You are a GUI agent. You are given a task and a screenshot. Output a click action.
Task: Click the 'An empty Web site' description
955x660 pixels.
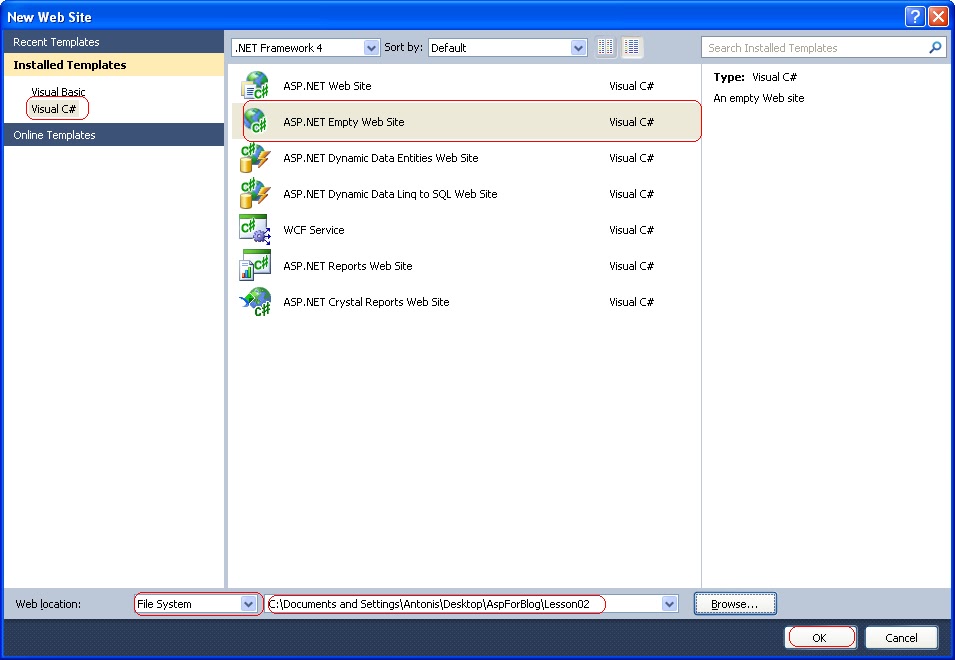pyautogui.click(x=759, y=98)
